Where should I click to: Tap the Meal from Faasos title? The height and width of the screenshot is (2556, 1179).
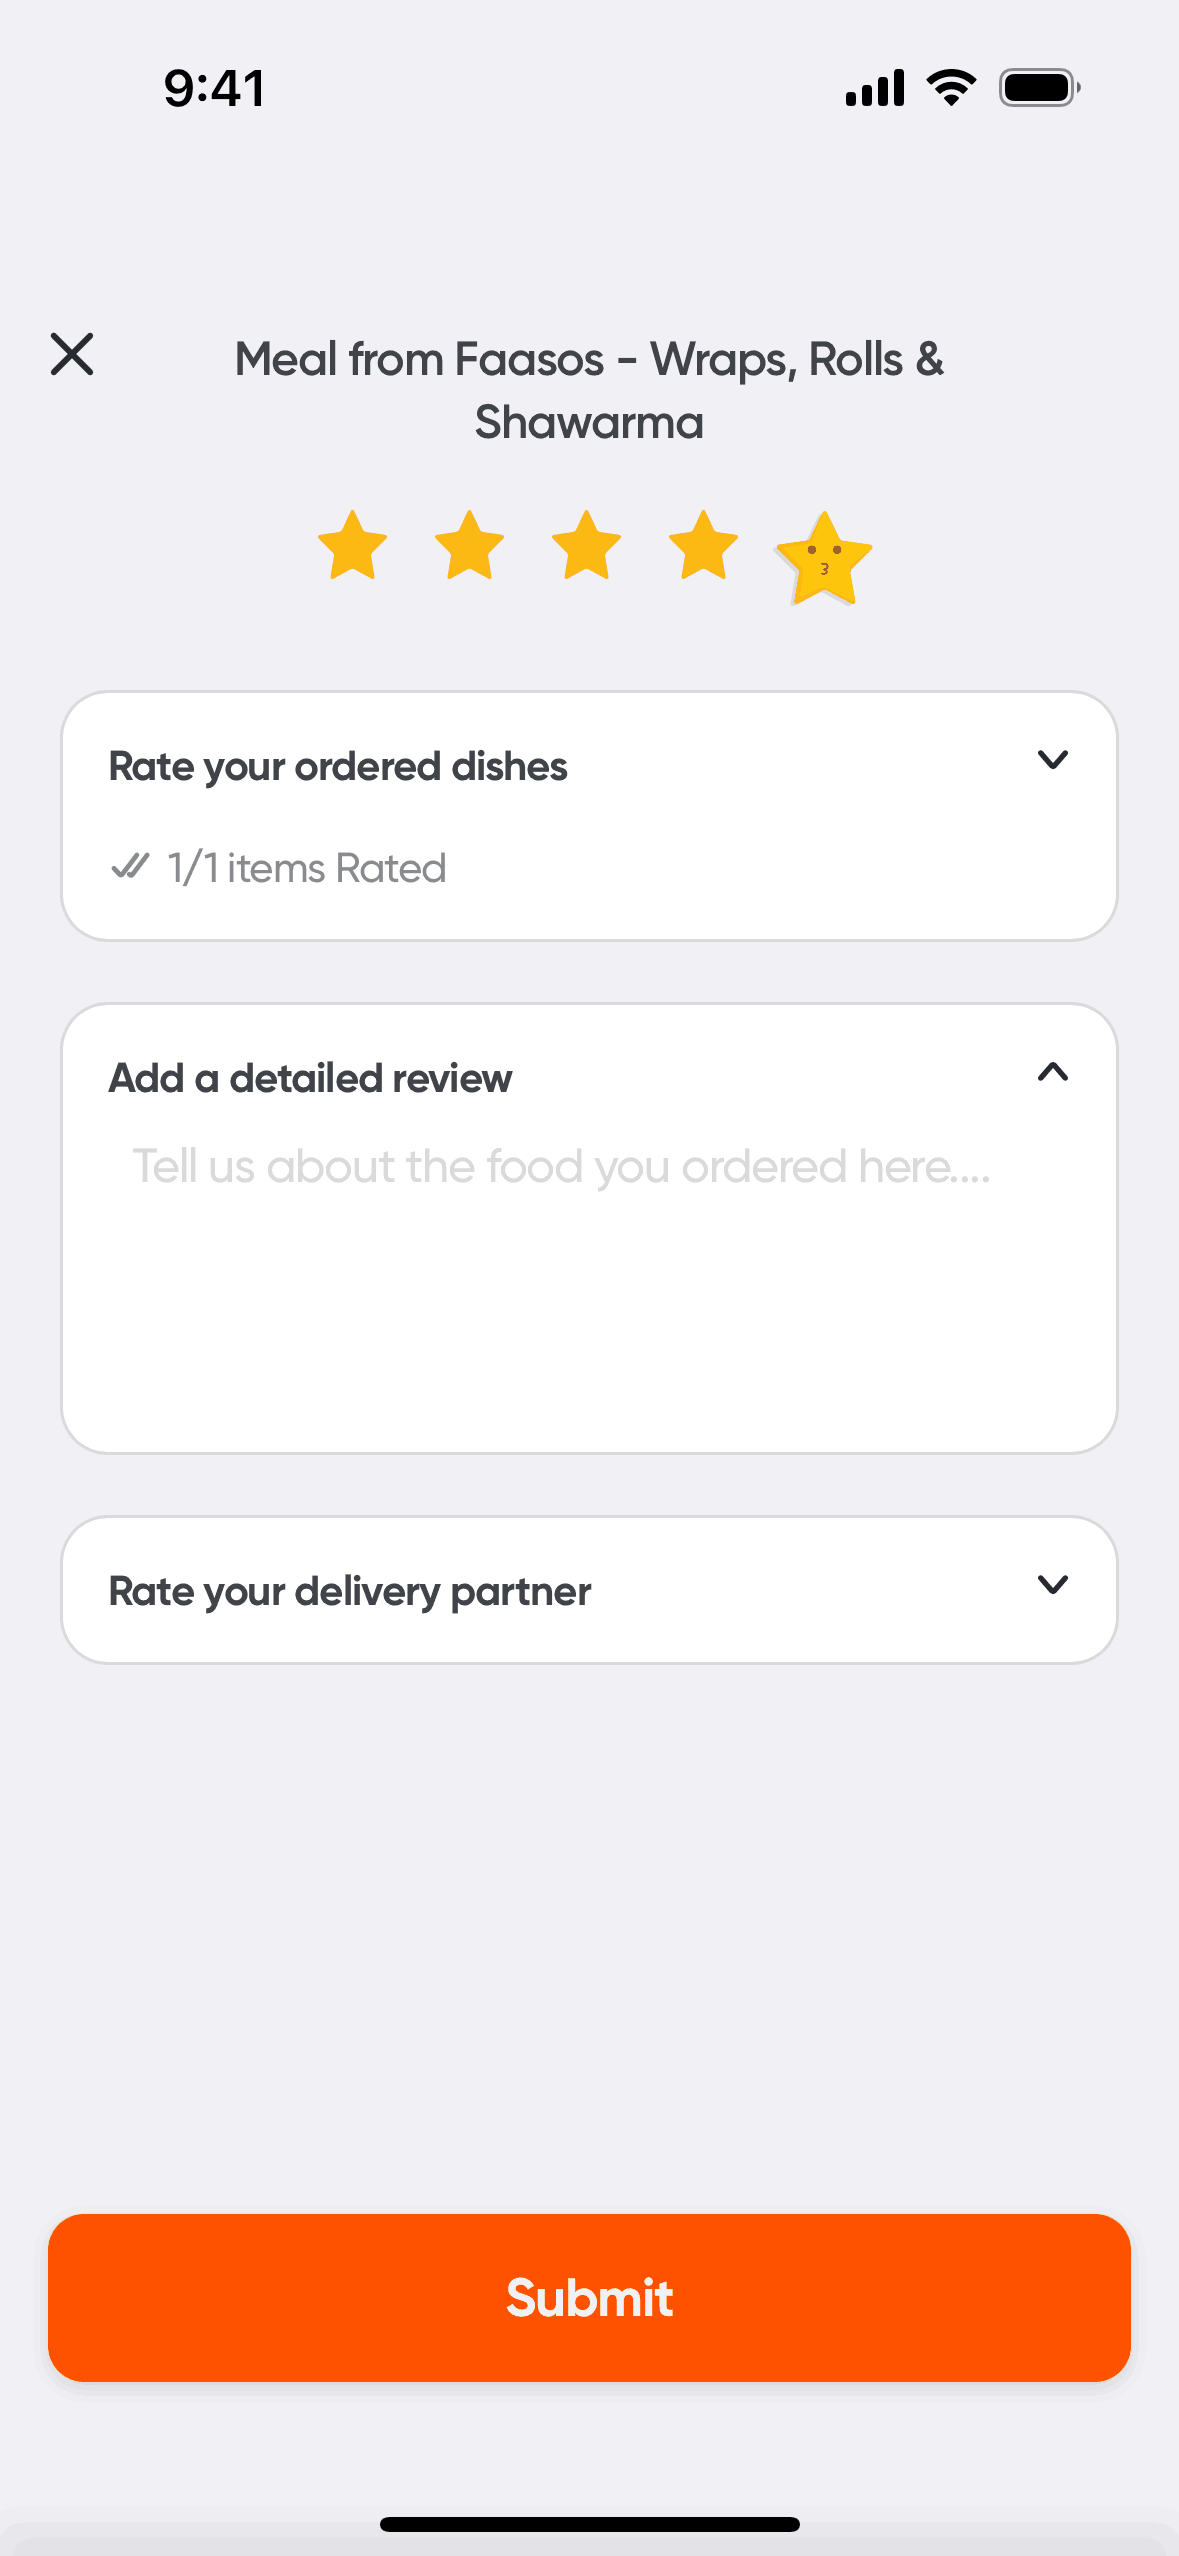(x=589, y=390)
